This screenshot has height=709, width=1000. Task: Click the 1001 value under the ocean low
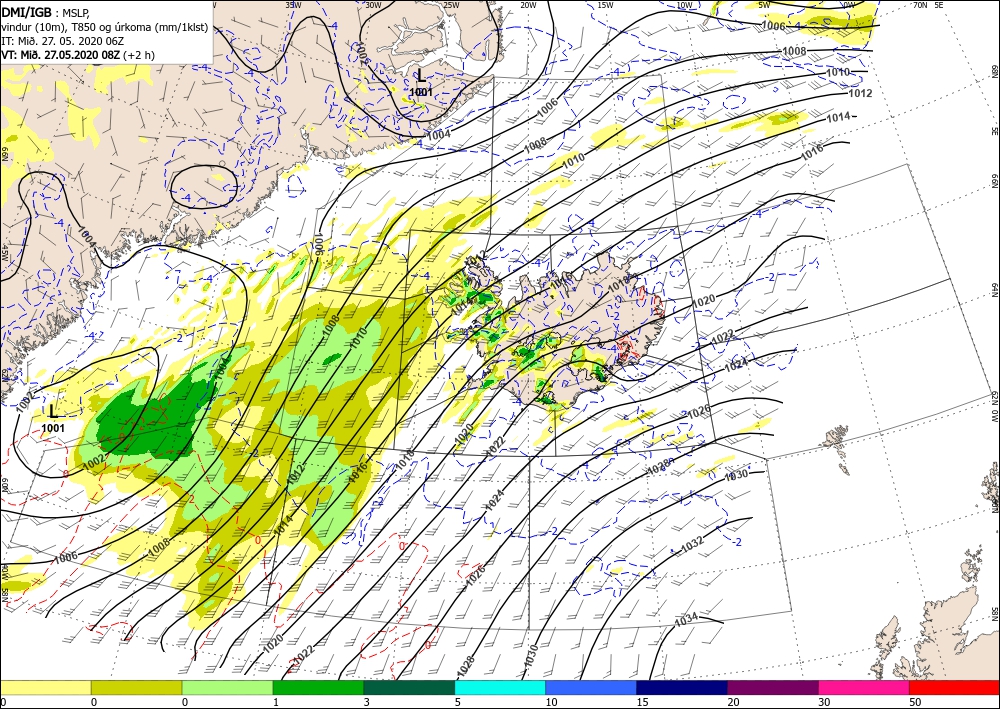53,428
